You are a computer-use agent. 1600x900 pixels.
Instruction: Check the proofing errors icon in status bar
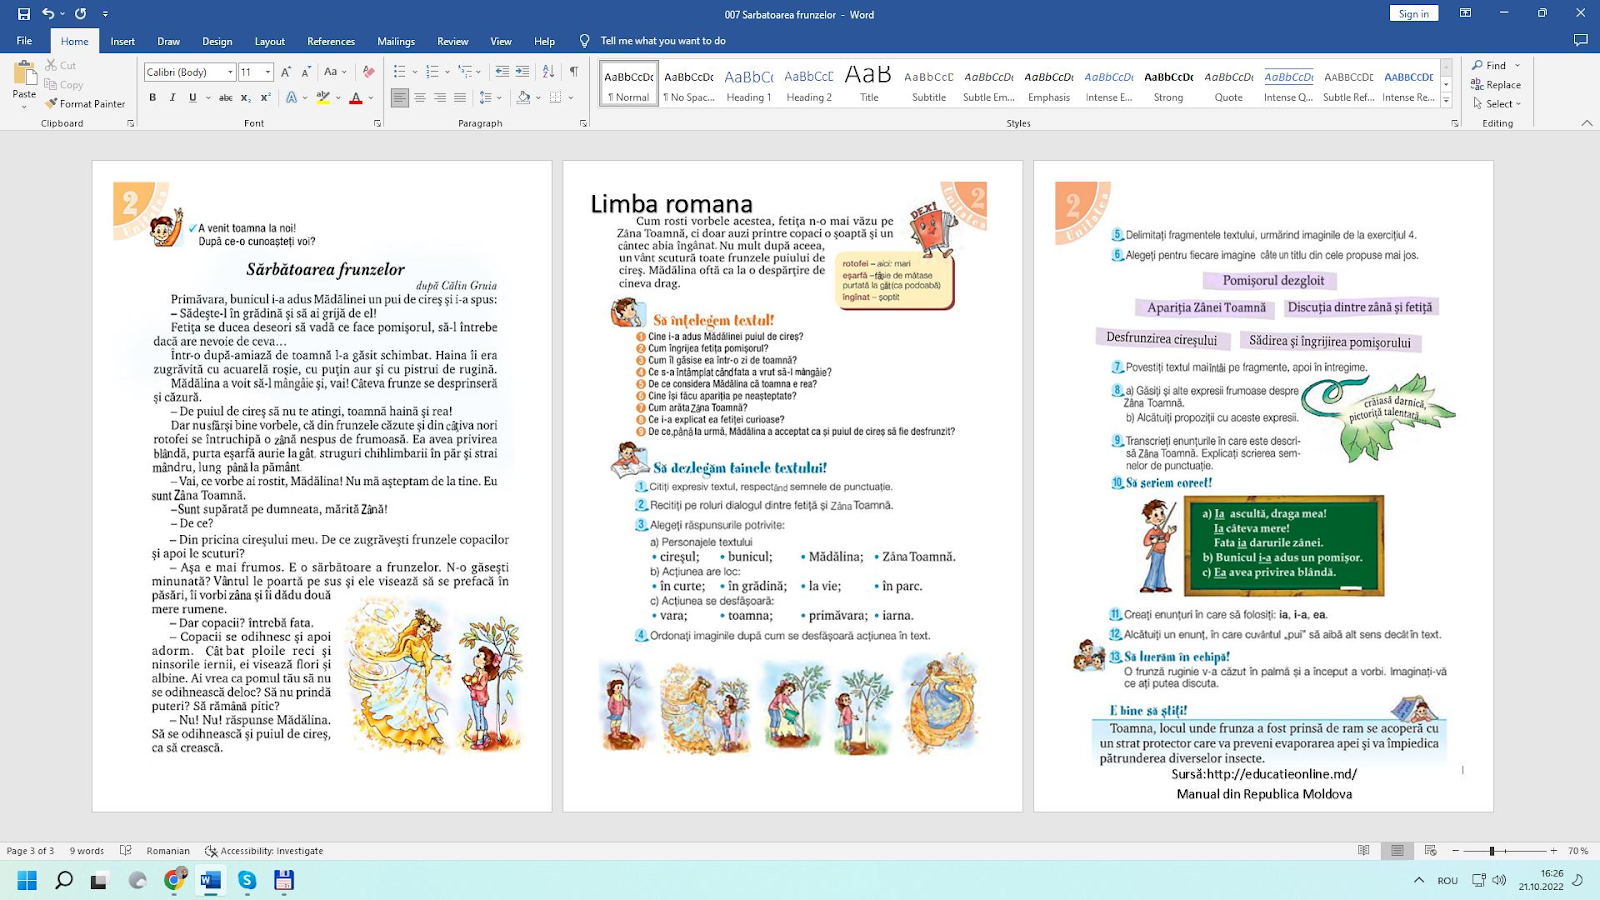point(126,851)
